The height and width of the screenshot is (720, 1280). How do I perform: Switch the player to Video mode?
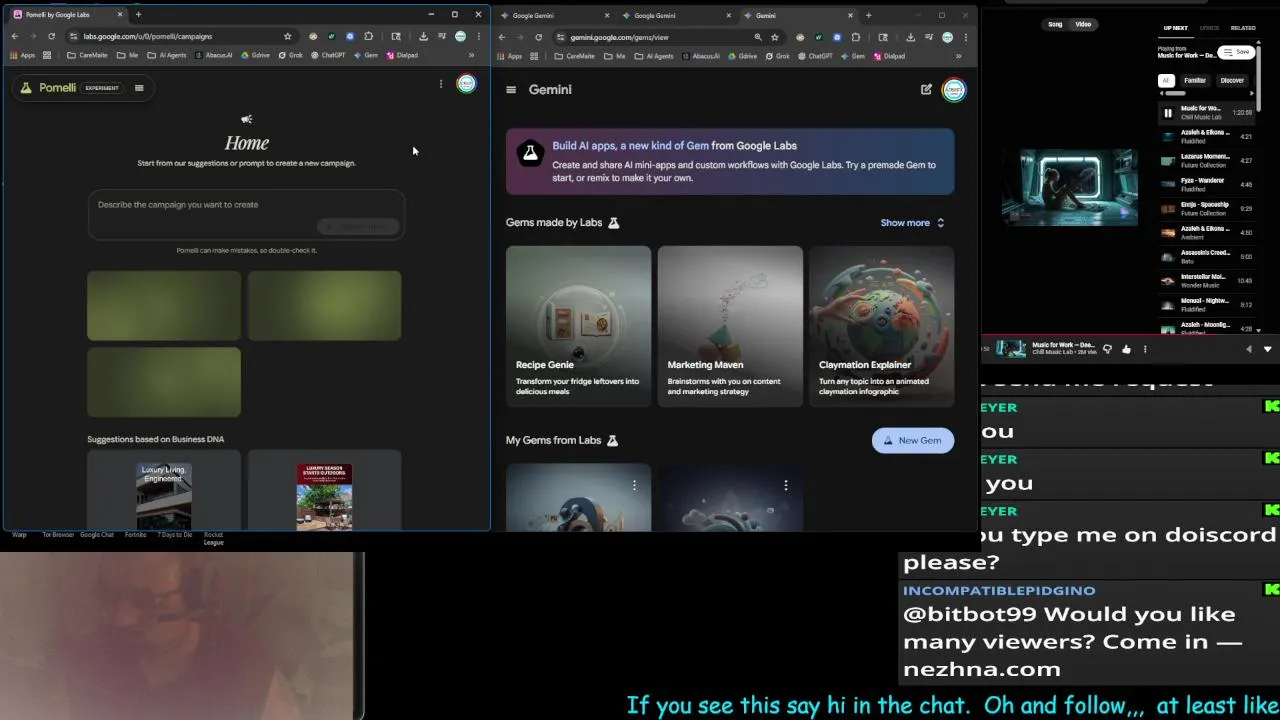(x=1083, y=24)
